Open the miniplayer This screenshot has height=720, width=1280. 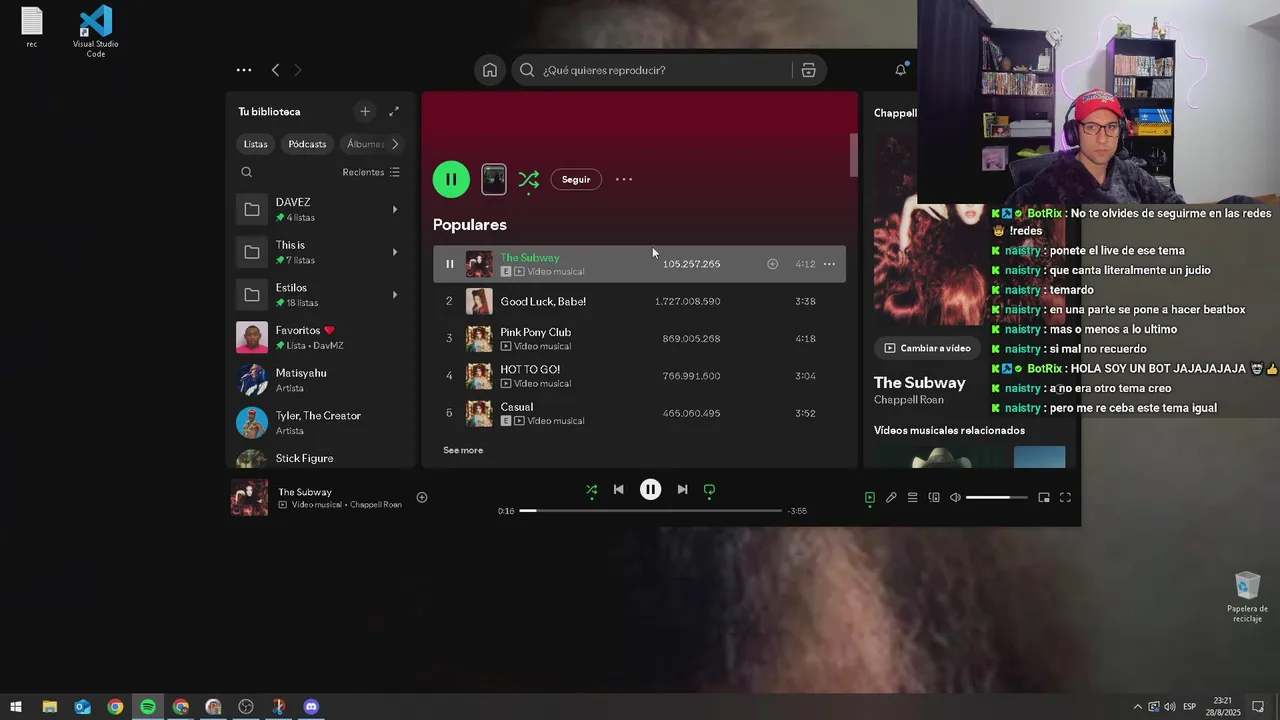tap(1044, 498)
